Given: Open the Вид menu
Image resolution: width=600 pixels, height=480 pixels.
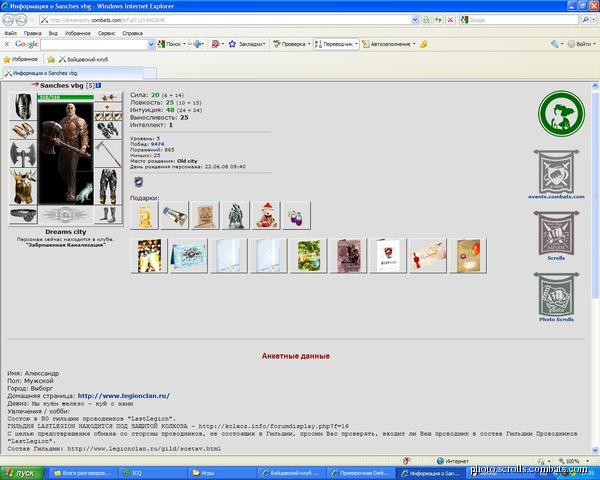Looking at the screenshot, I should [x=53, y=33].
